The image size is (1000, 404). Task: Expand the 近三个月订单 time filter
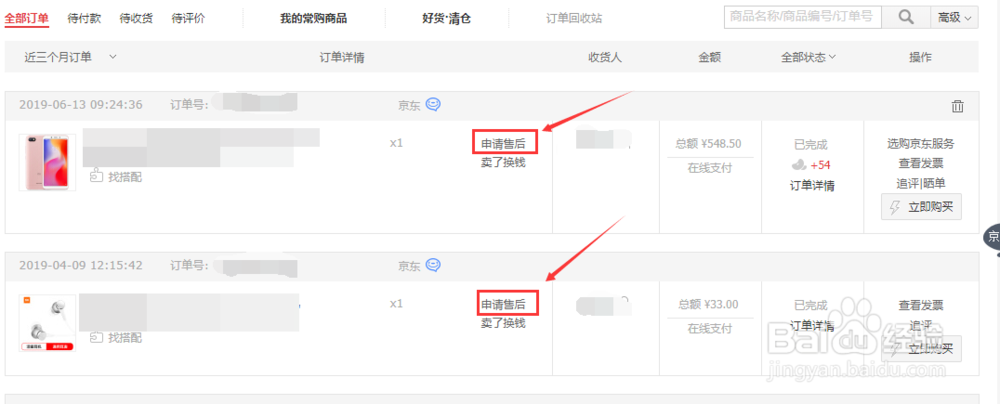point(112,57)
